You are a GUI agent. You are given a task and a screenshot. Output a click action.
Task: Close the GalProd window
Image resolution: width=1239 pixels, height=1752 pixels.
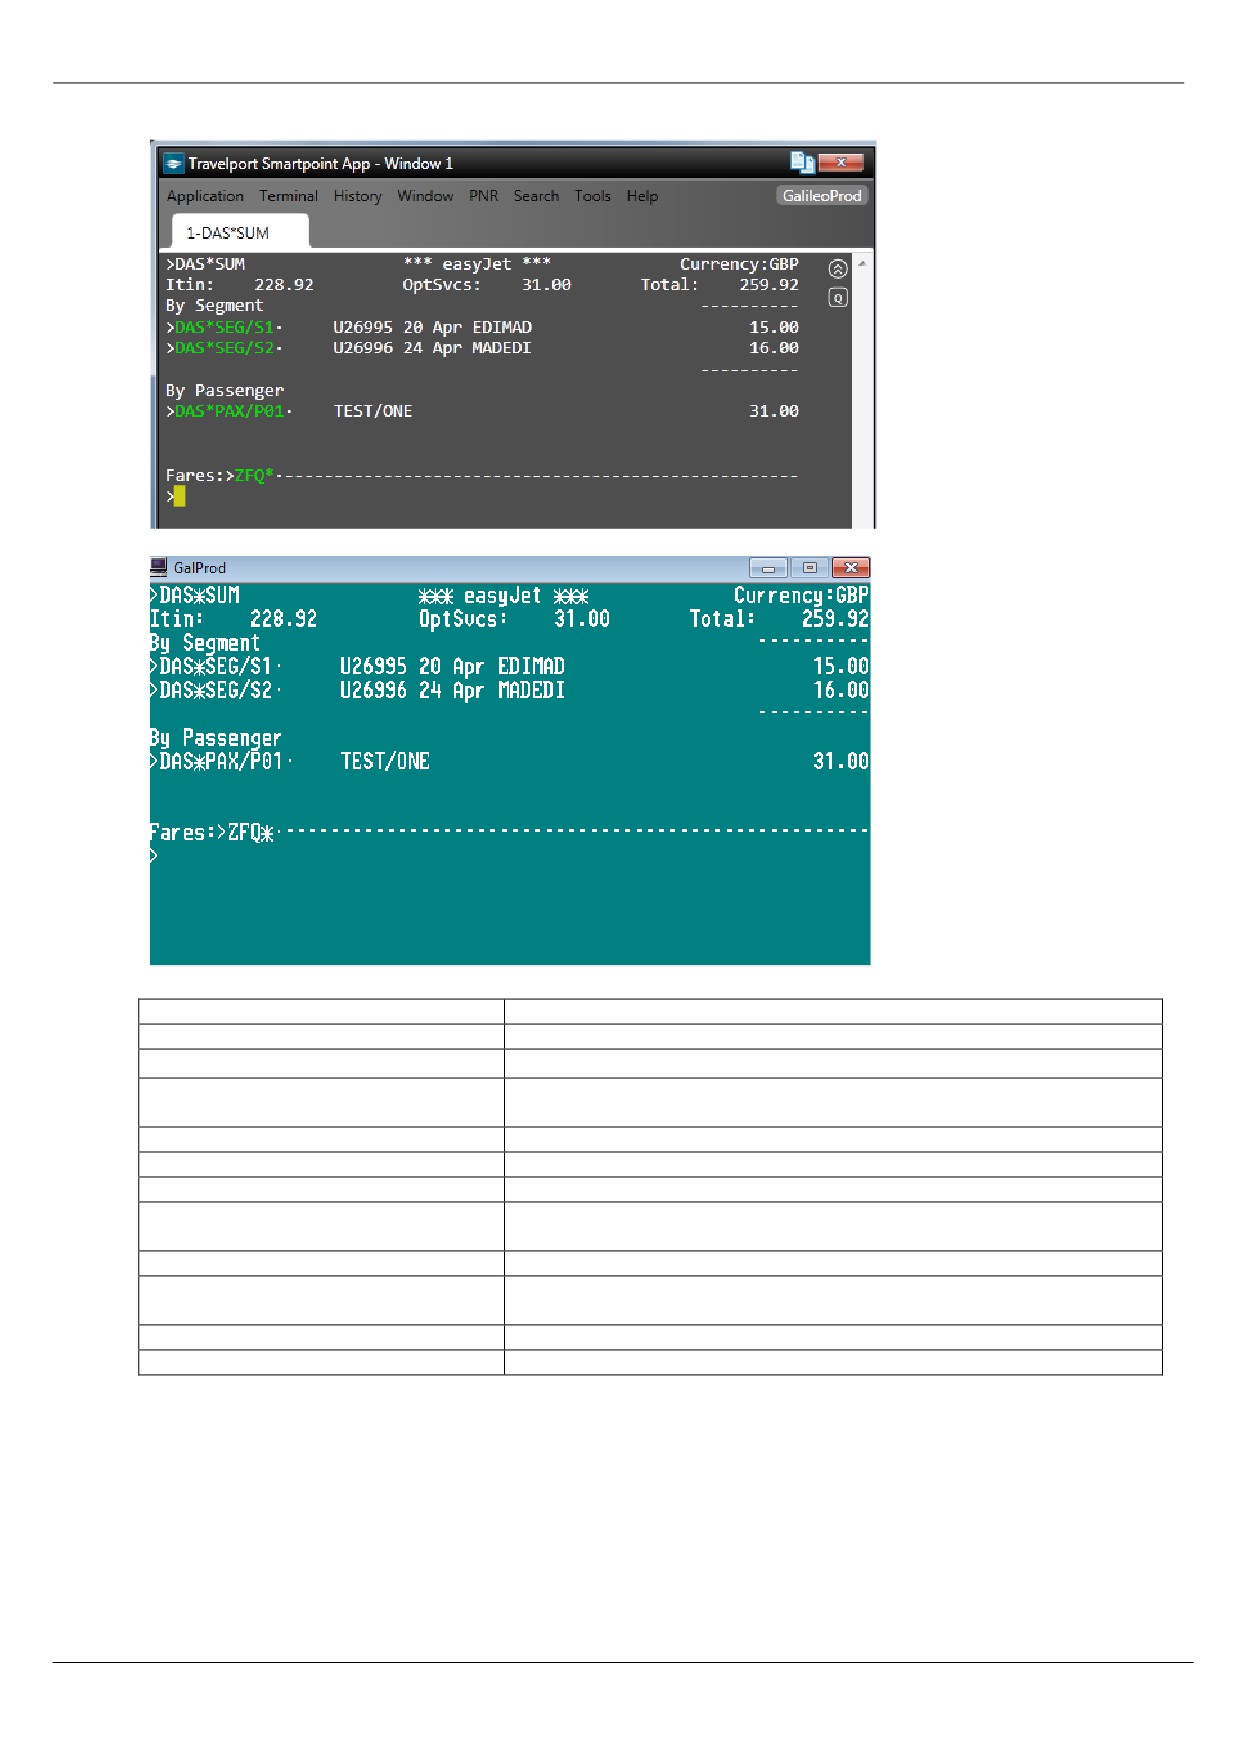pos(851,567)
